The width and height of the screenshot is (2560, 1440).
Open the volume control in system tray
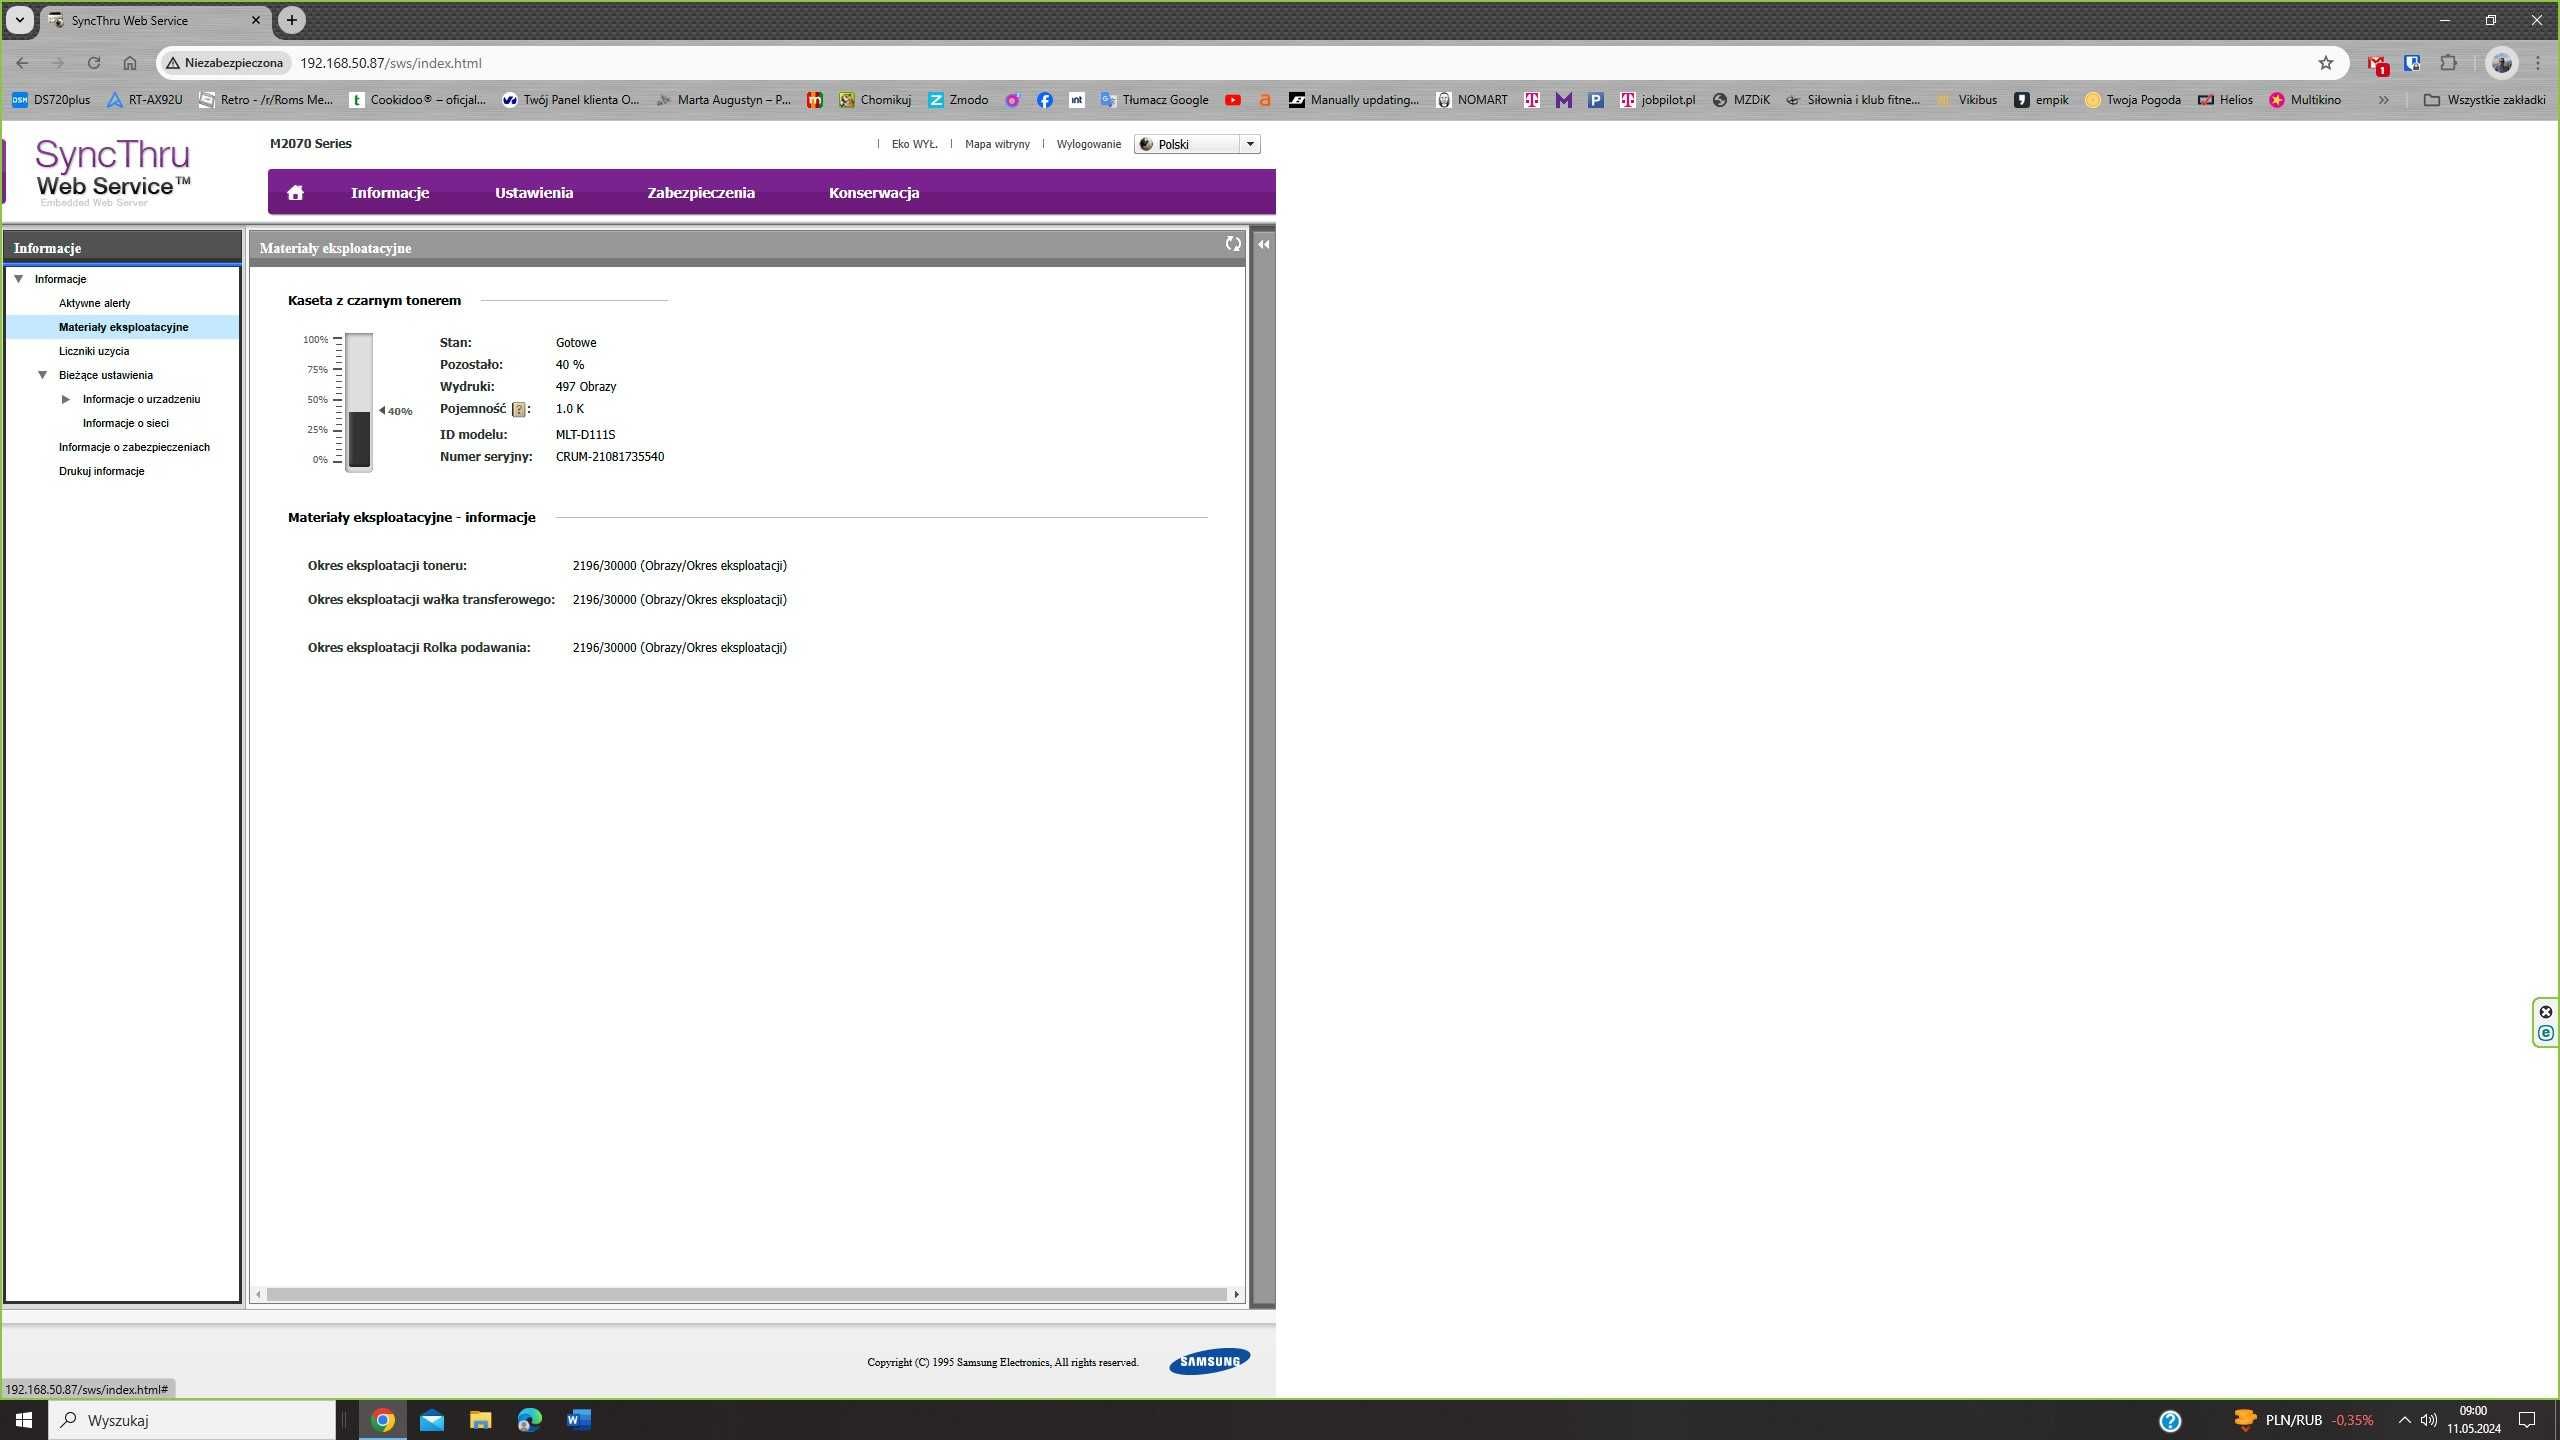pyautogui.click(x=2429, y=1420)
